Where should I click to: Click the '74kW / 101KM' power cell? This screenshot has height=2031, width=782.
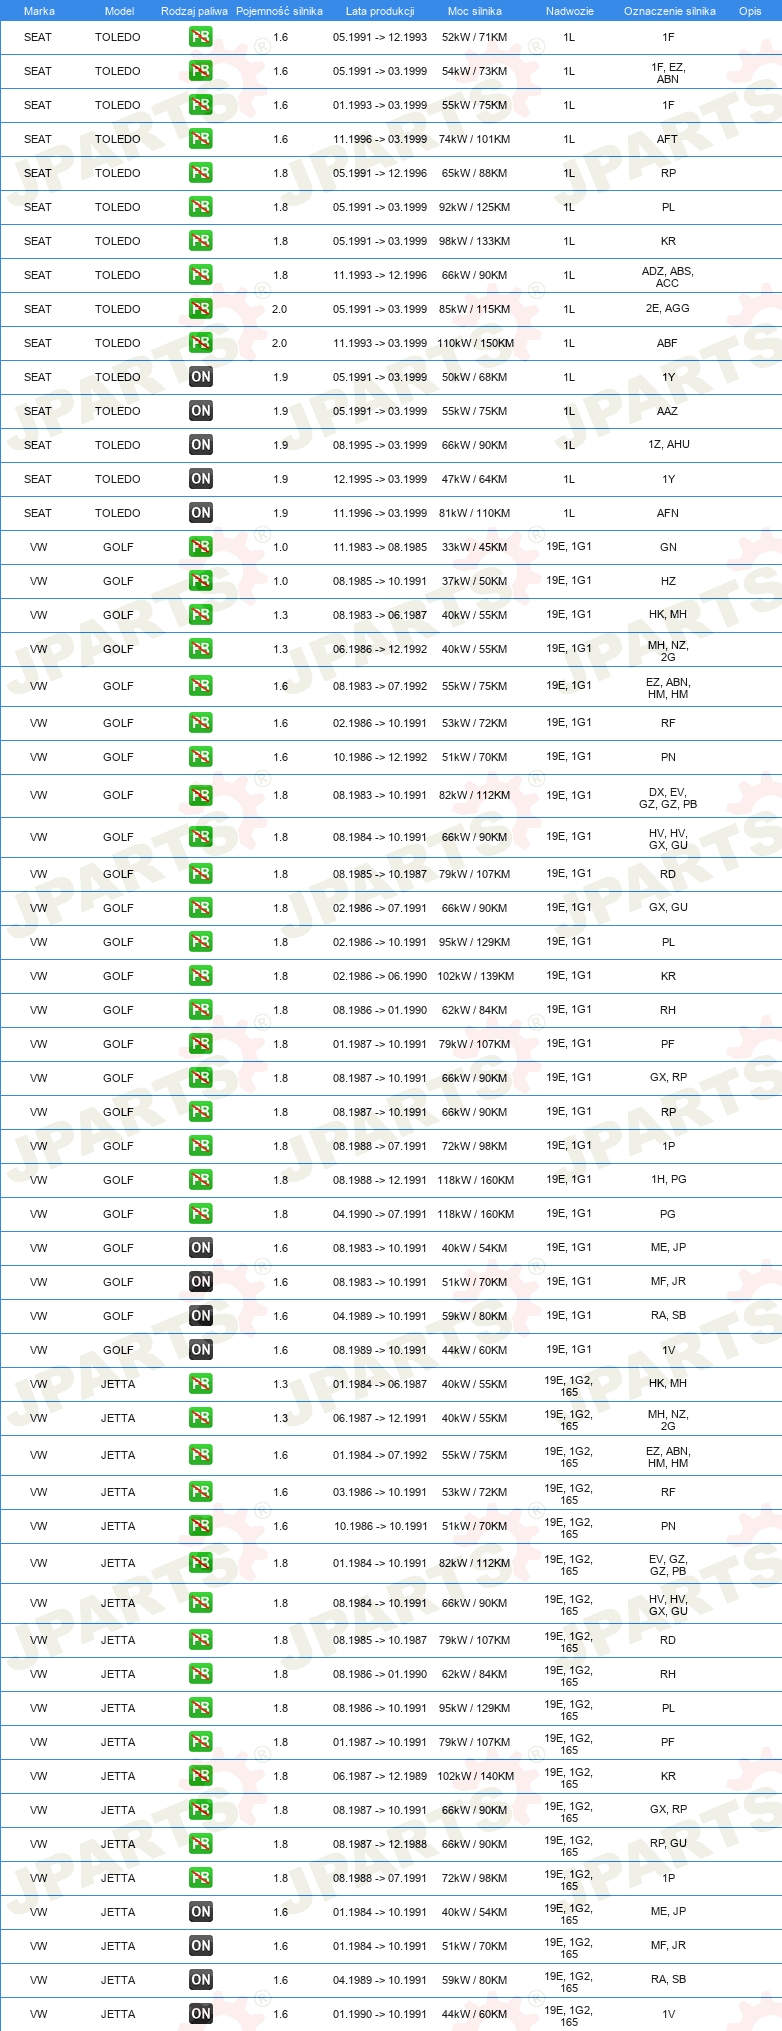coord(475,139)
